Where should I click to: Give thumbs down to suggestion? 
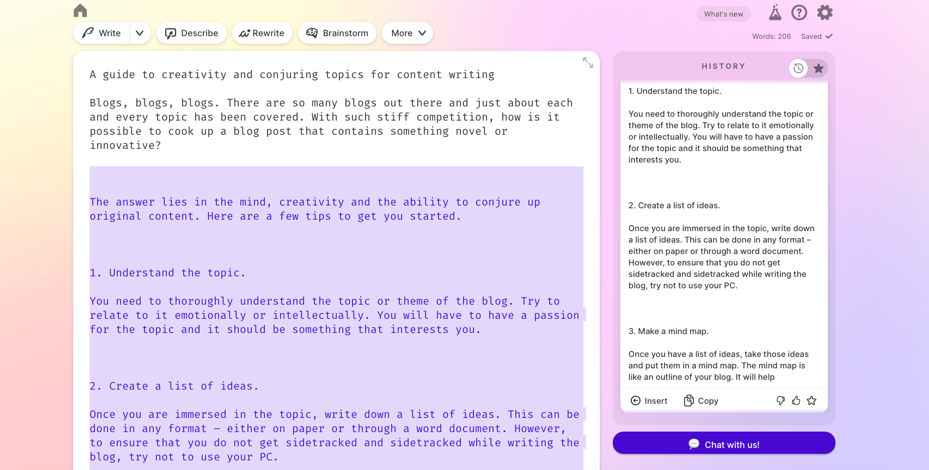[x=781, y=401]
